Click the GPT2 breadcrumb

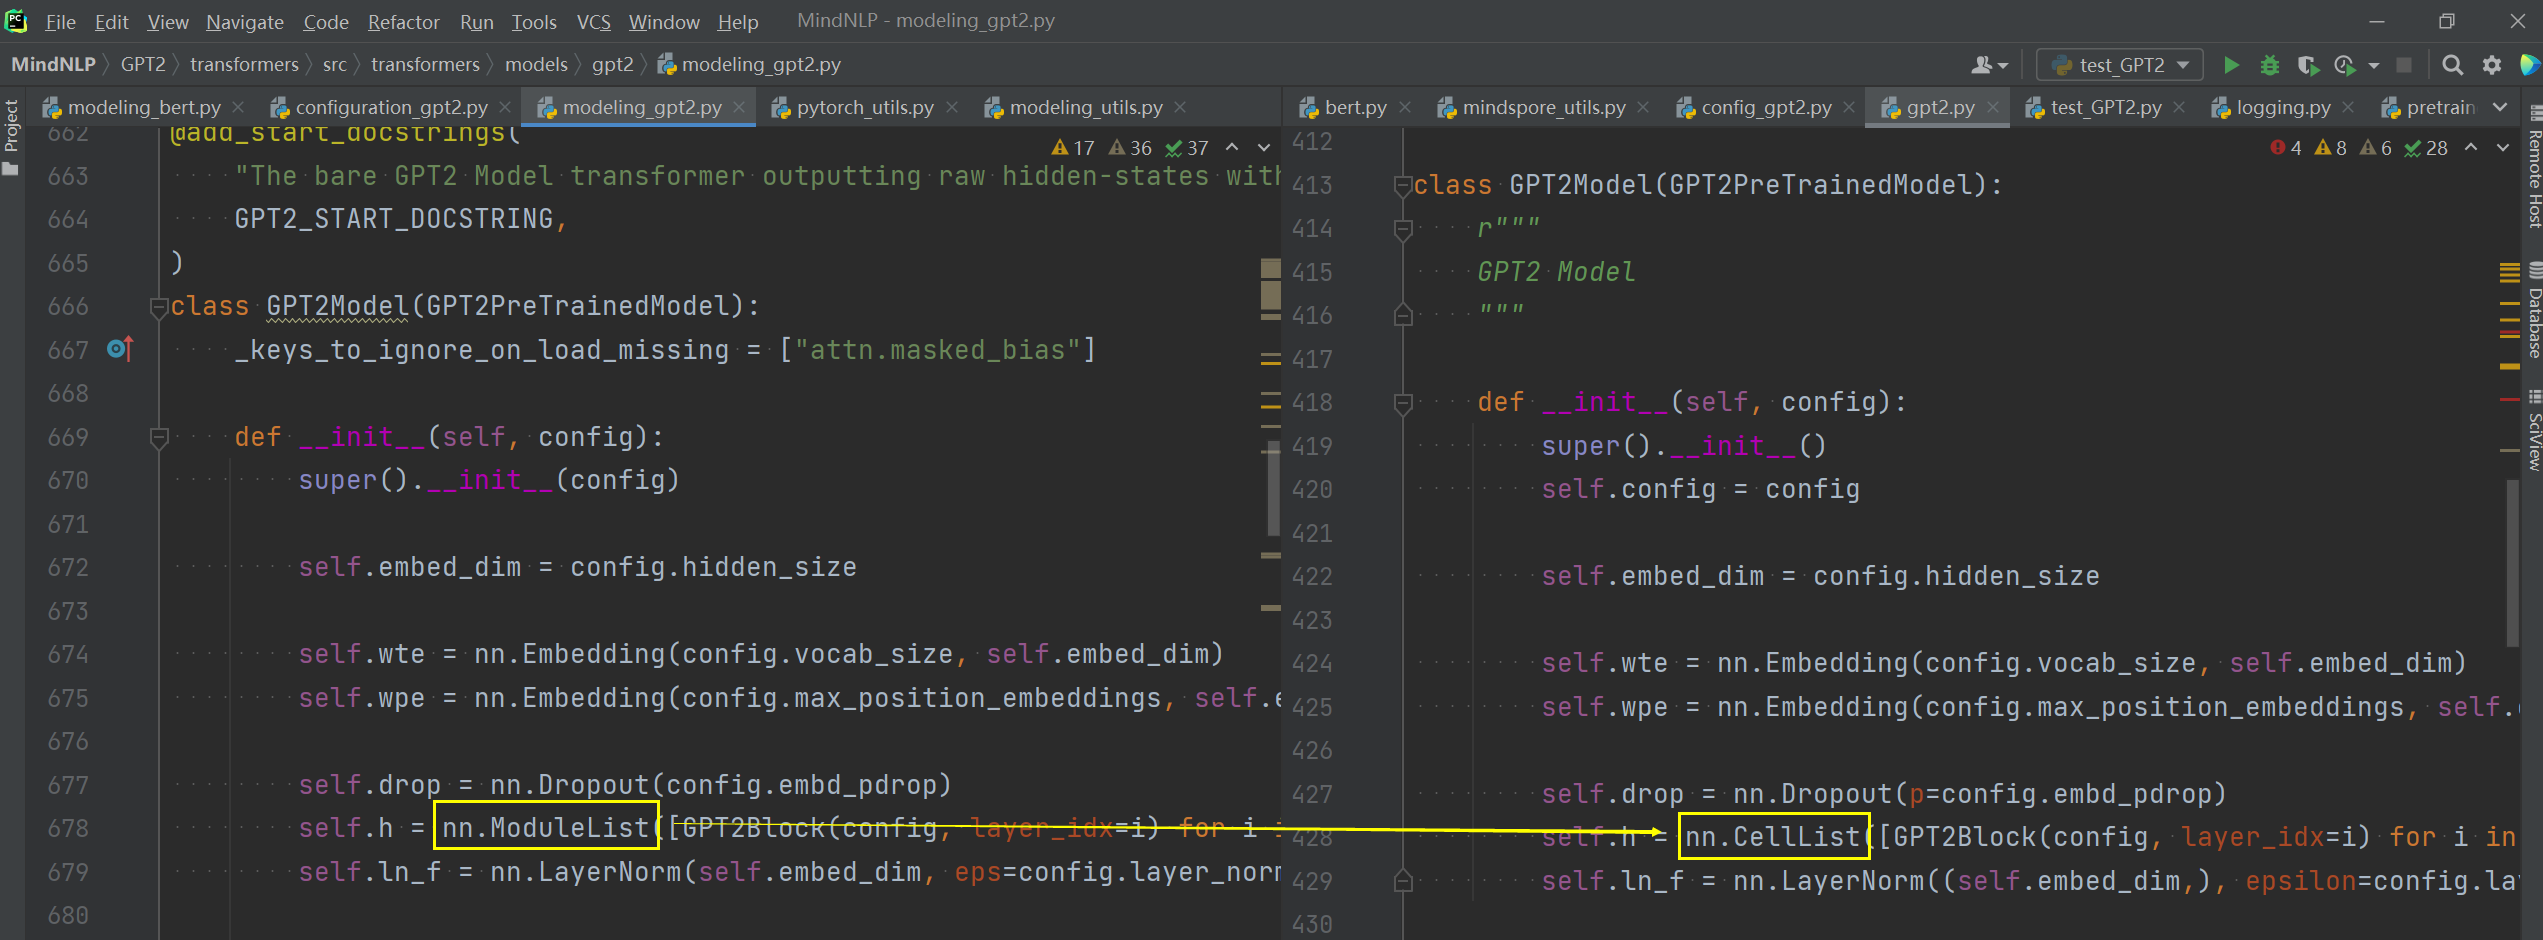pos(143,65)
